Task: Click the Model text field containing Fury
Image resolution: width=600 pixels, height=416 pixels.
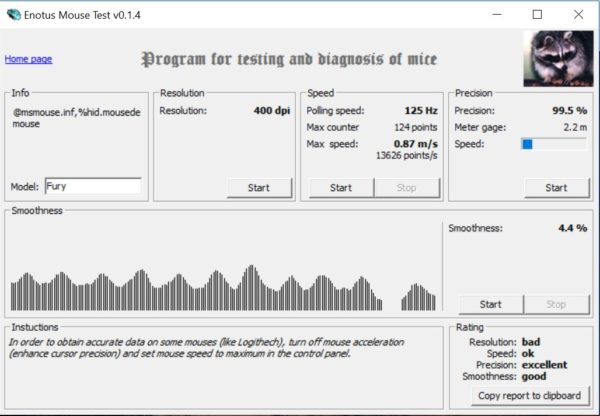Action: (92, 186)
